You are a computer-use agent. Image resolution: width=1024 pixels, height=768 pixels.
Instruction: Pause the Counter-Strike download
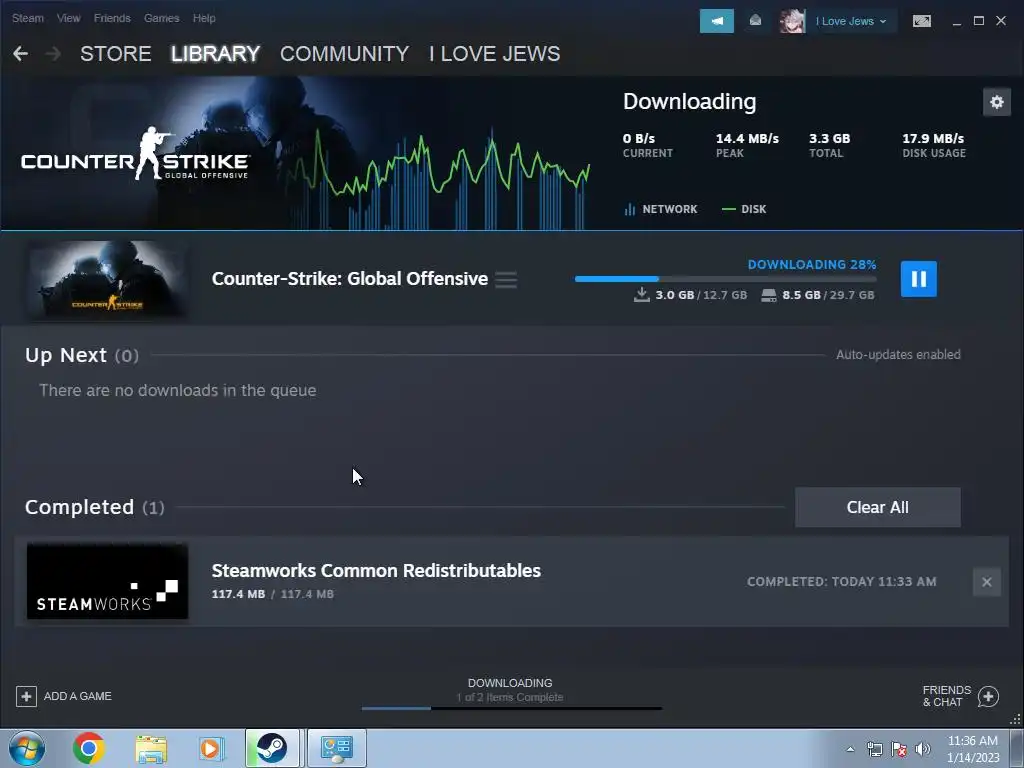[x=918, y=279]
